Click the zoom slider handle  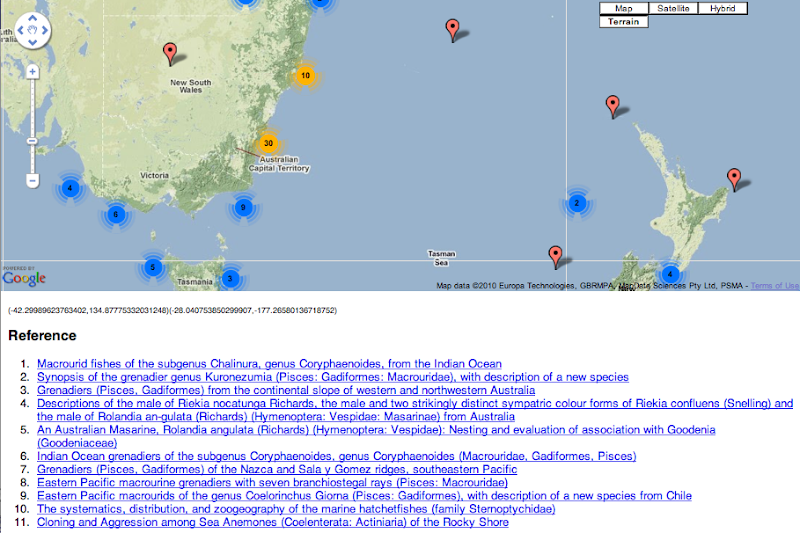pos(32,140)
